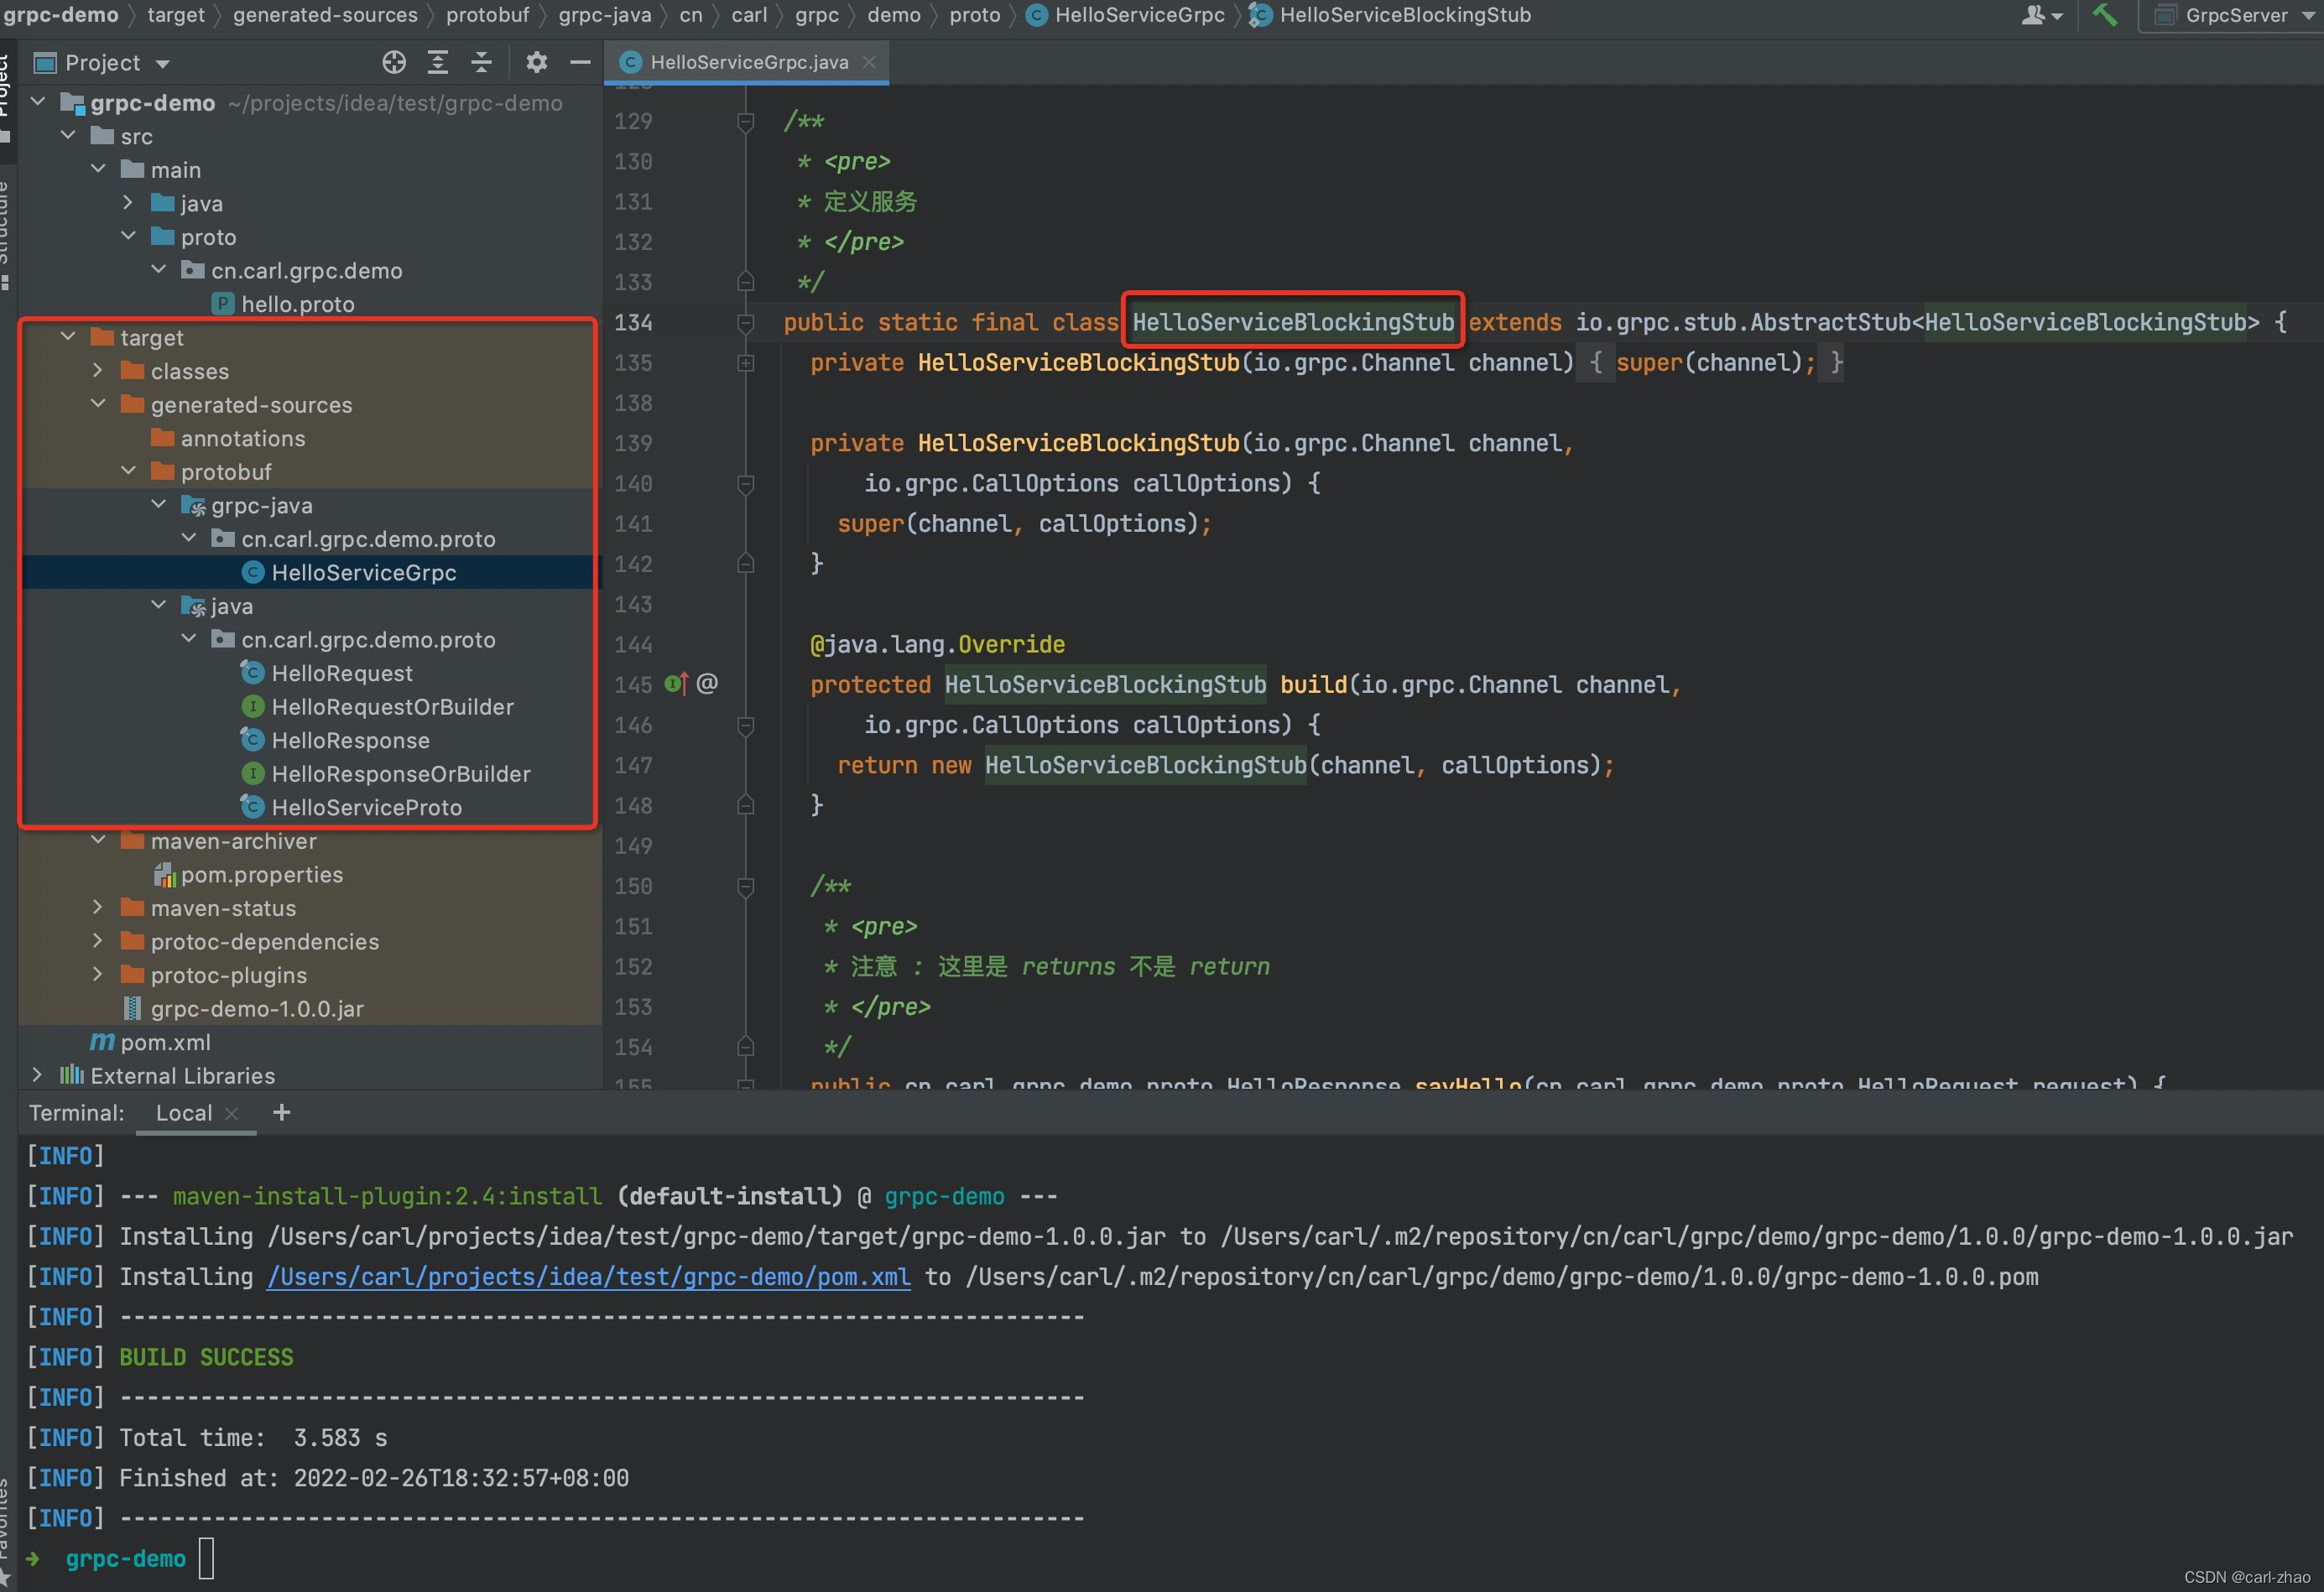Click the expand all icon in Project panel
The height and width of the screenshot is (1592, 2324).
(x=438, y=62)
